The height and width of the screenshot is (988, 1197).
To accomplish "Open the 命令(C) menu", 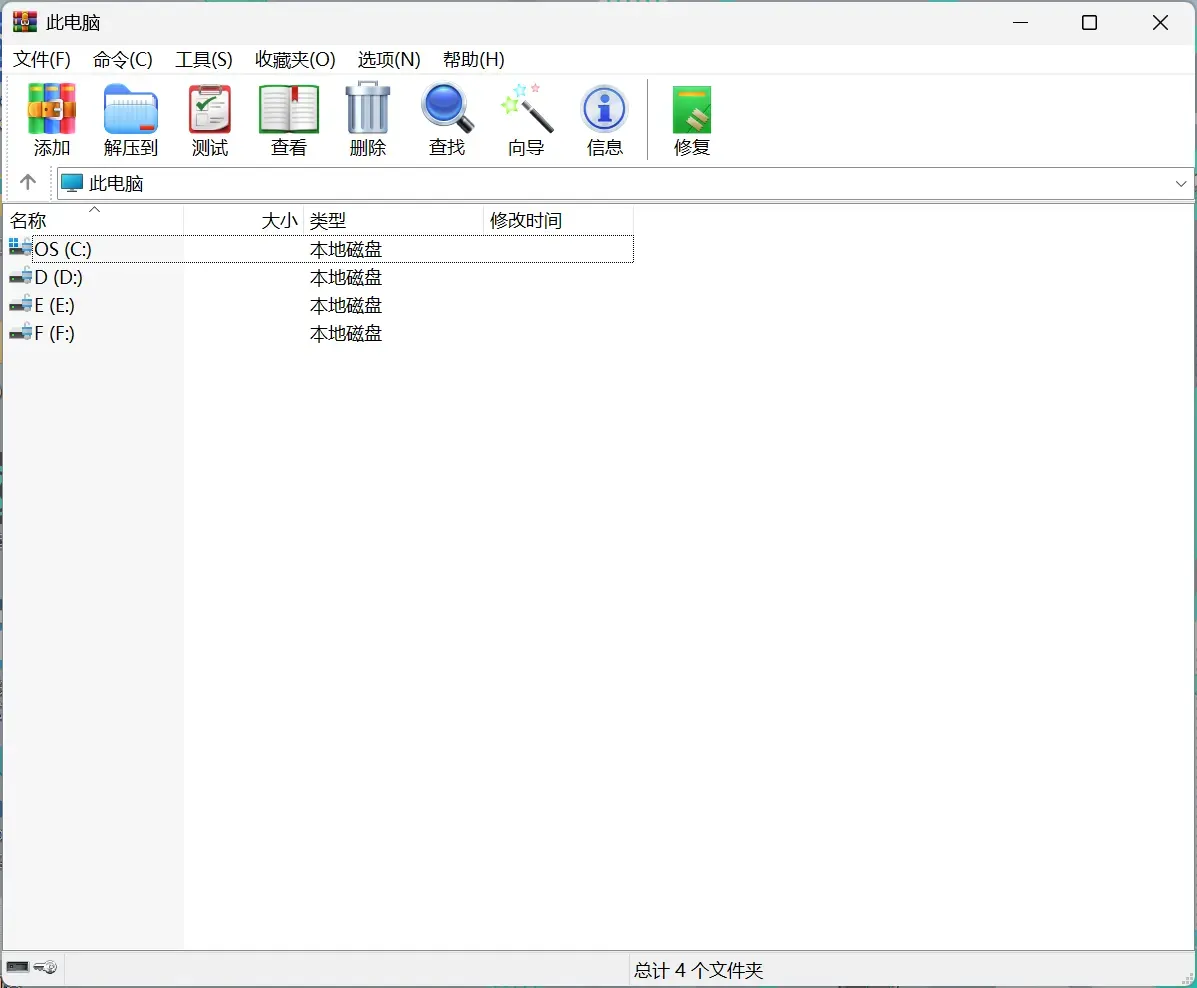I will pyautogui.click(x=123, y=60).
